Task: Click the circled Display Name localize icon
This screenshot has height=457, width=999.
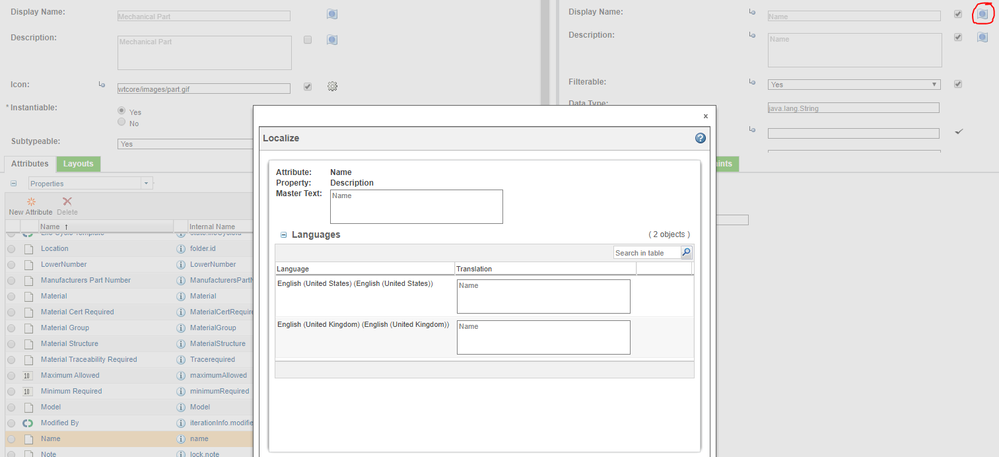Action: click(x=981, y=14)
